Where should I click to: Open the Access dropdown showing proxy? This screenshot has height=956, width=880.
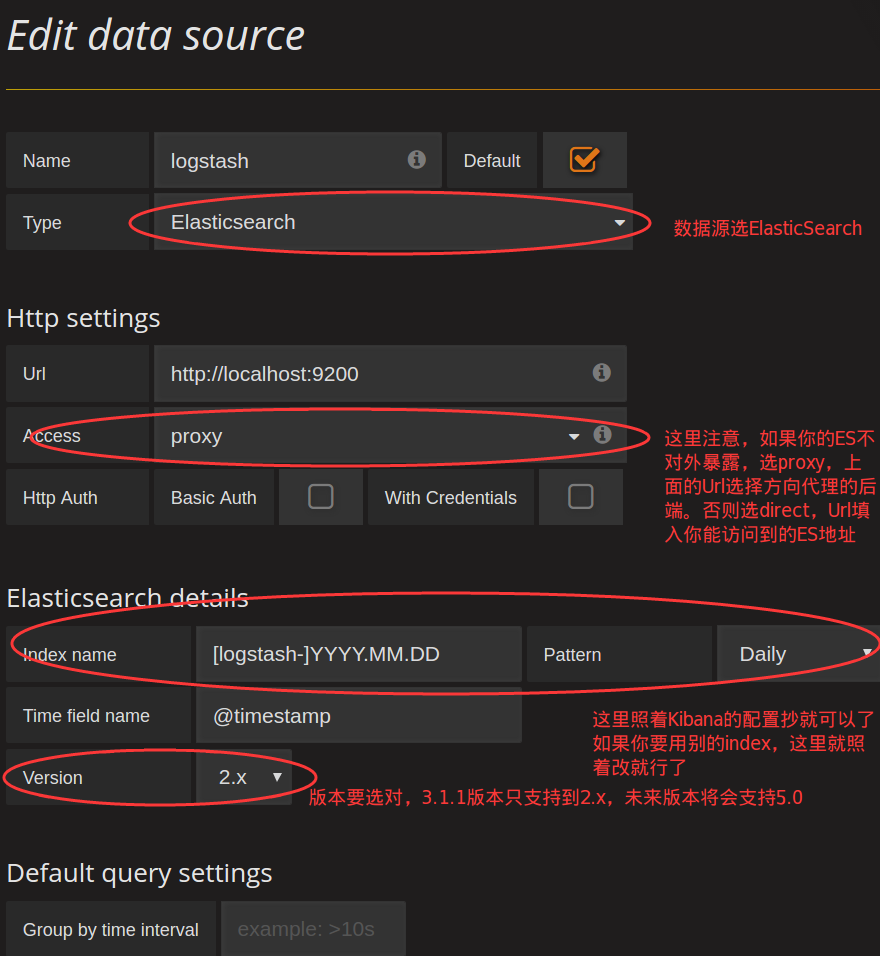tap(370, 436)
